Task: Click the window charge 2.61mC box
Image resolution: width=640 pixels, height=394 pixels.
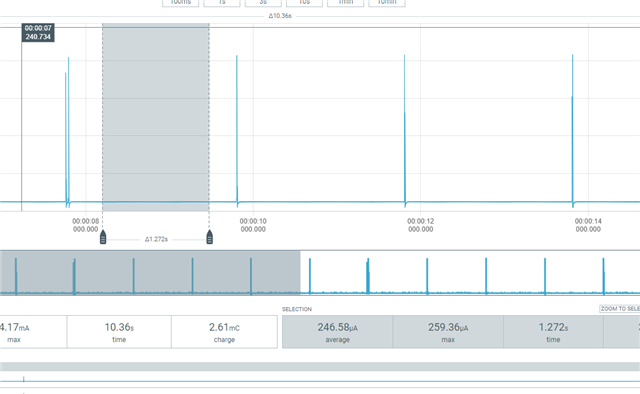Action: coord(224,332)
